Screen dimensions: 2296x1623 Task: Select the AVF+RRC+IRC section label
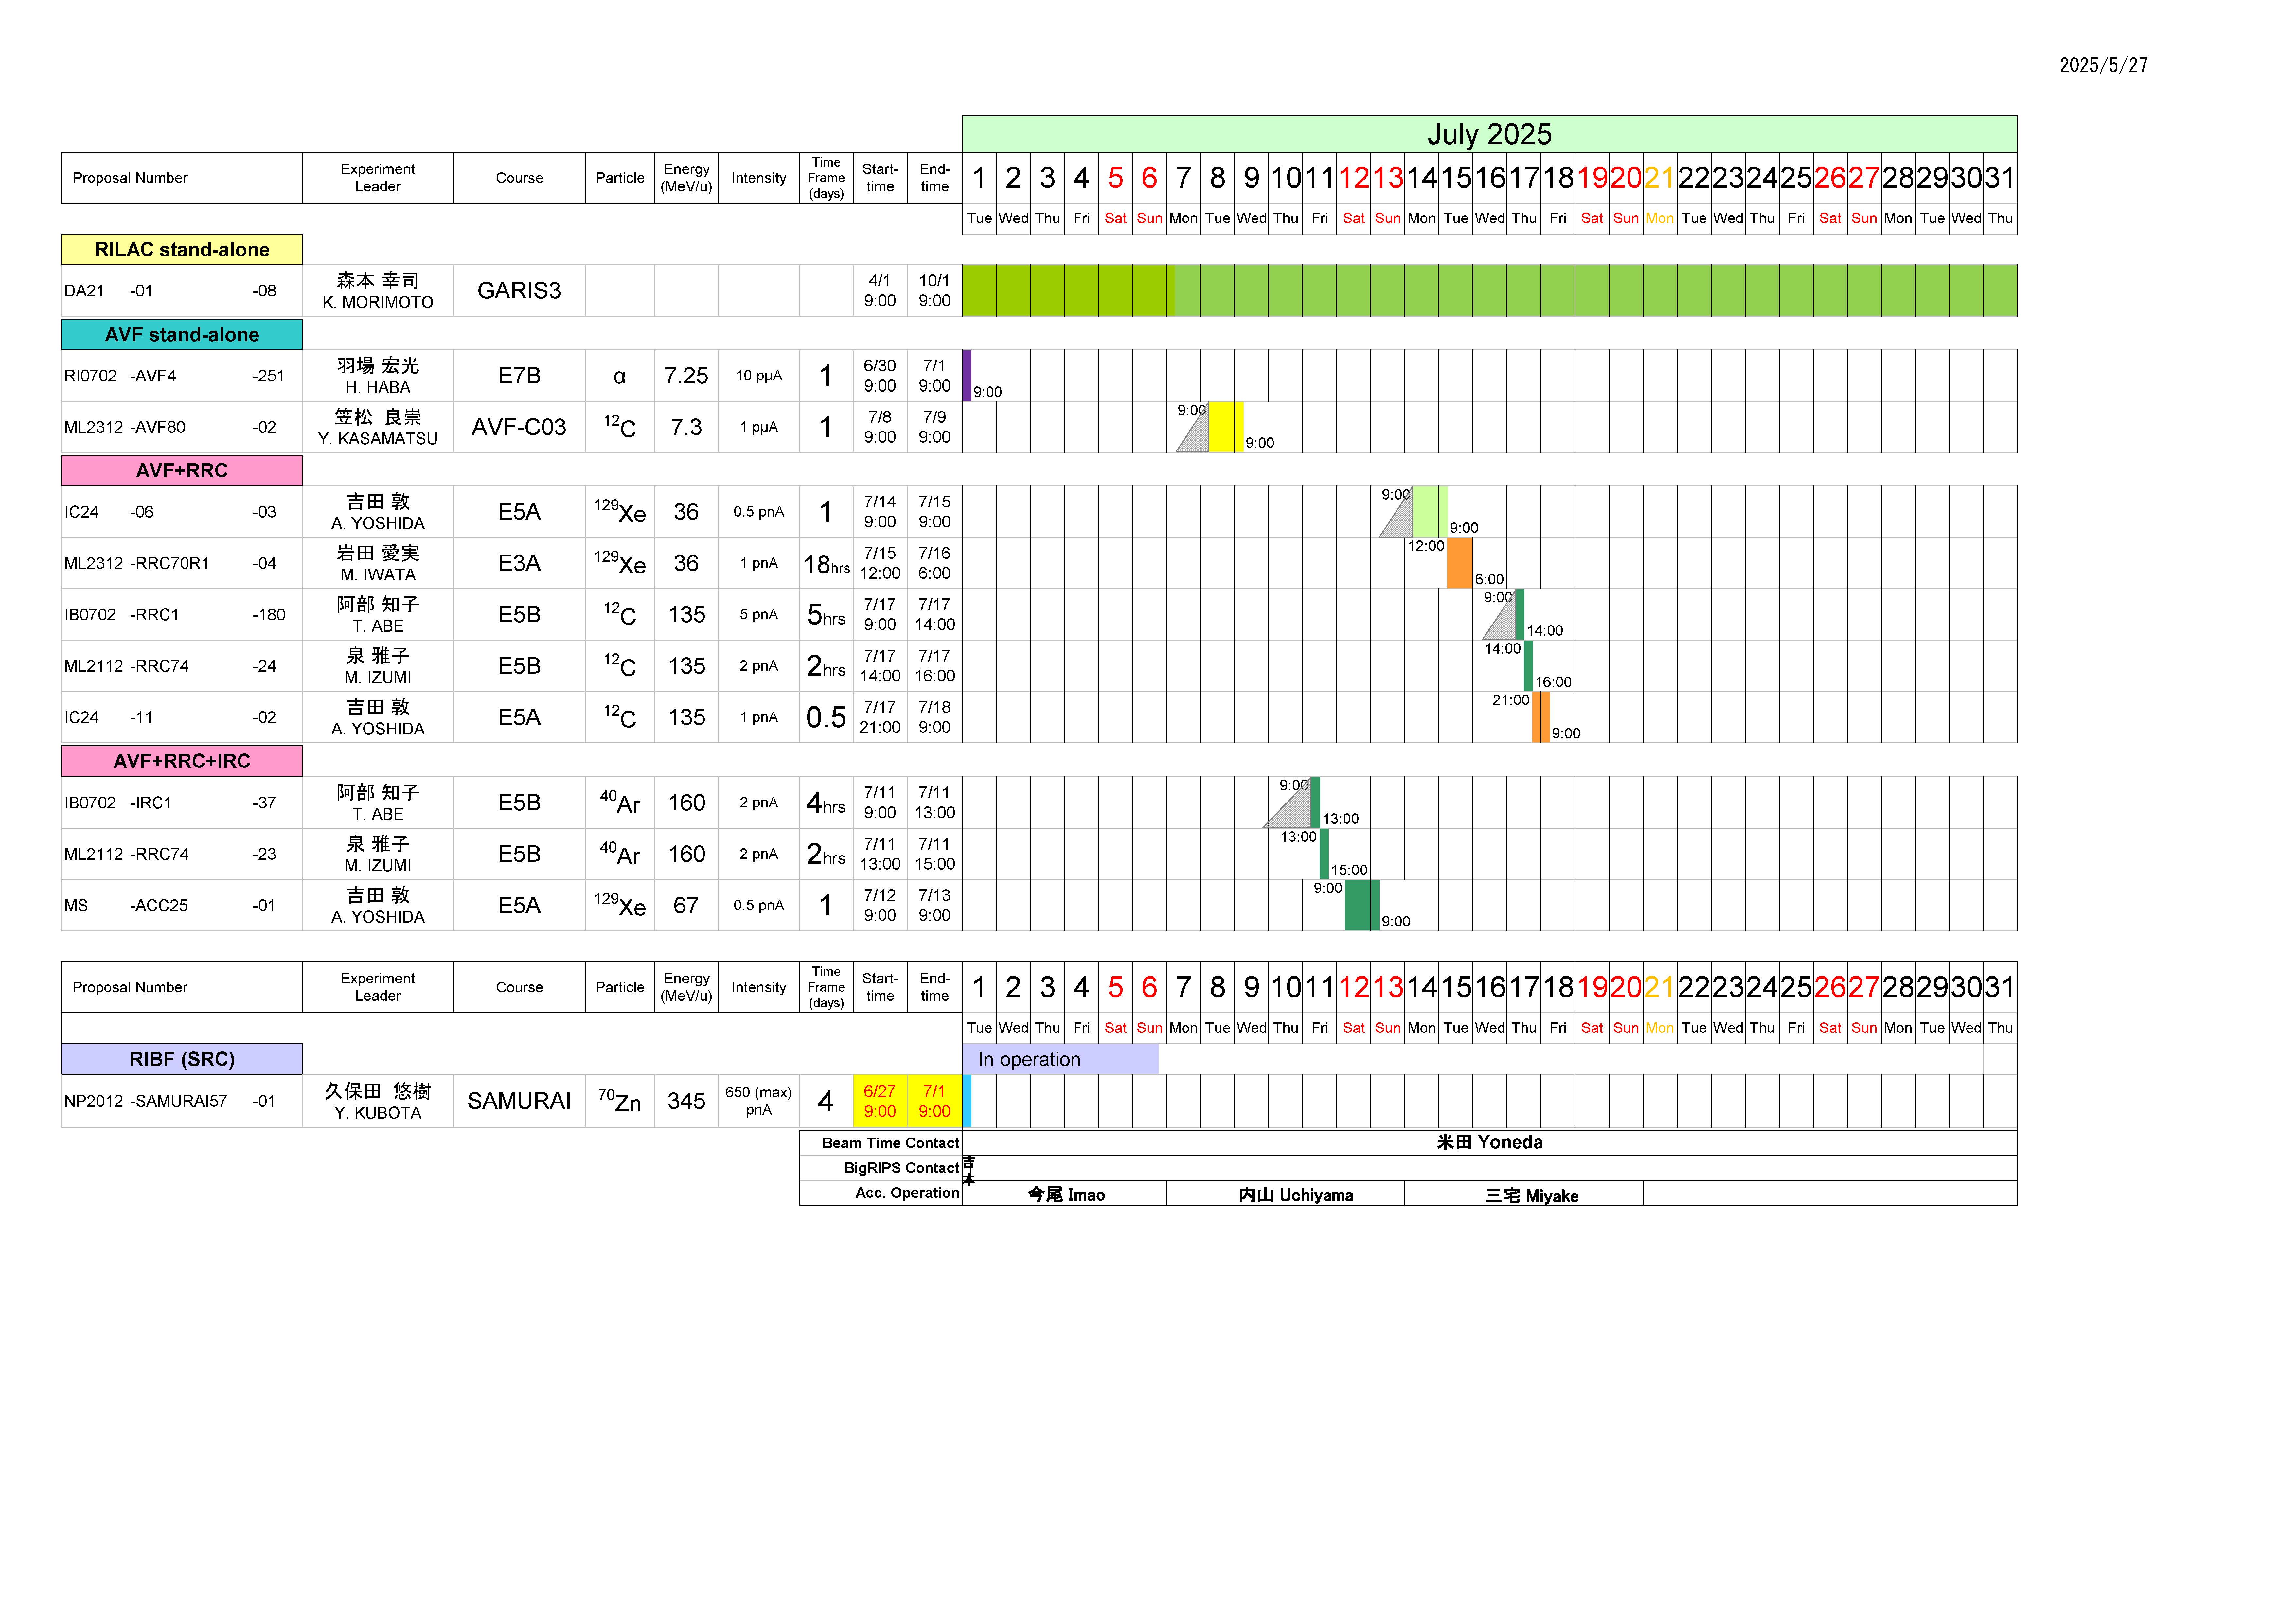click(182, 761)
